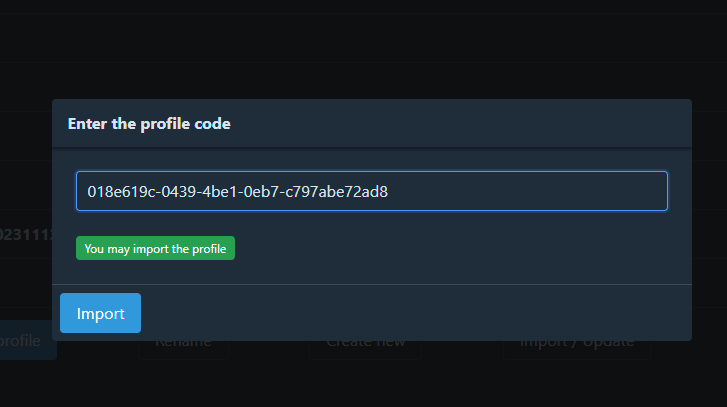Image resolution: width=727 pixels, height=407 pixels.
Task: Click the dialog header bar
Action: [371, 124]
